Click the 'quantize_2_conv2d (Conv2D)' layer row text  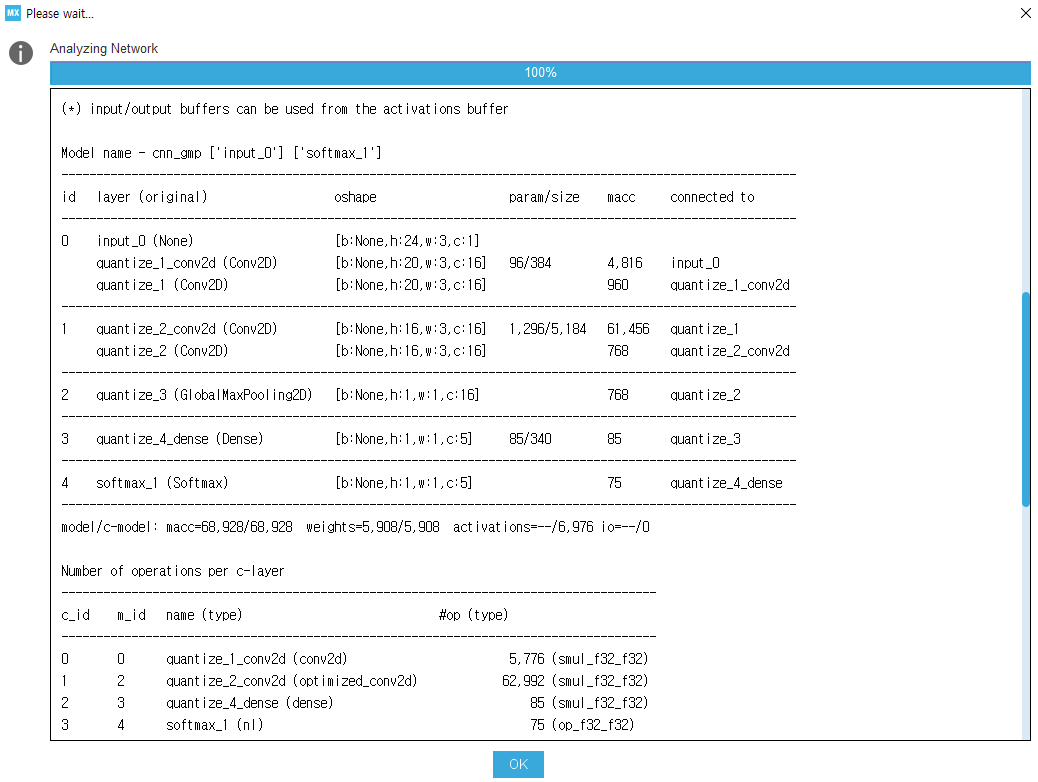(187, 329)
